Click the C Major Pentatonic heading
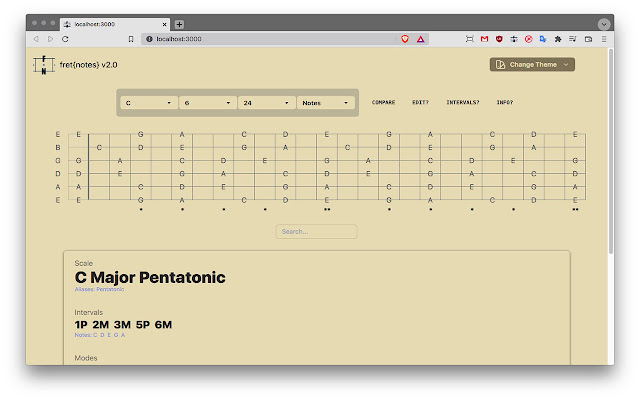640x400 pixels. pyautogui.click(x=150, y=278)
